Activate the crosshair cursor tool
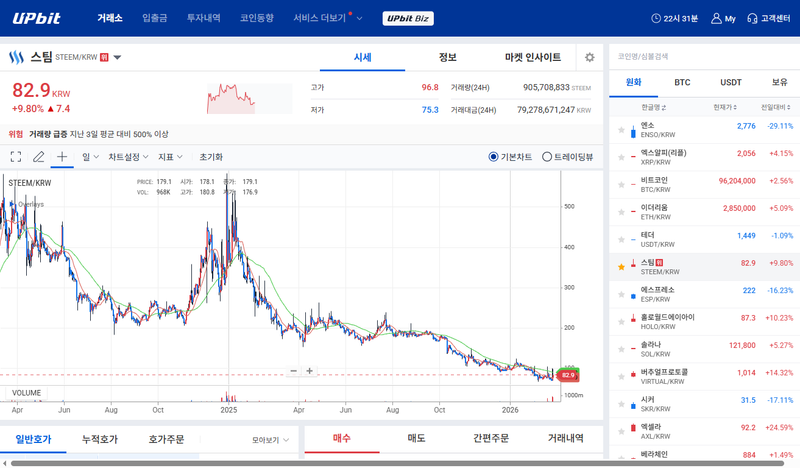The height and width of the screenshot is (468, 800). [62, 157]
